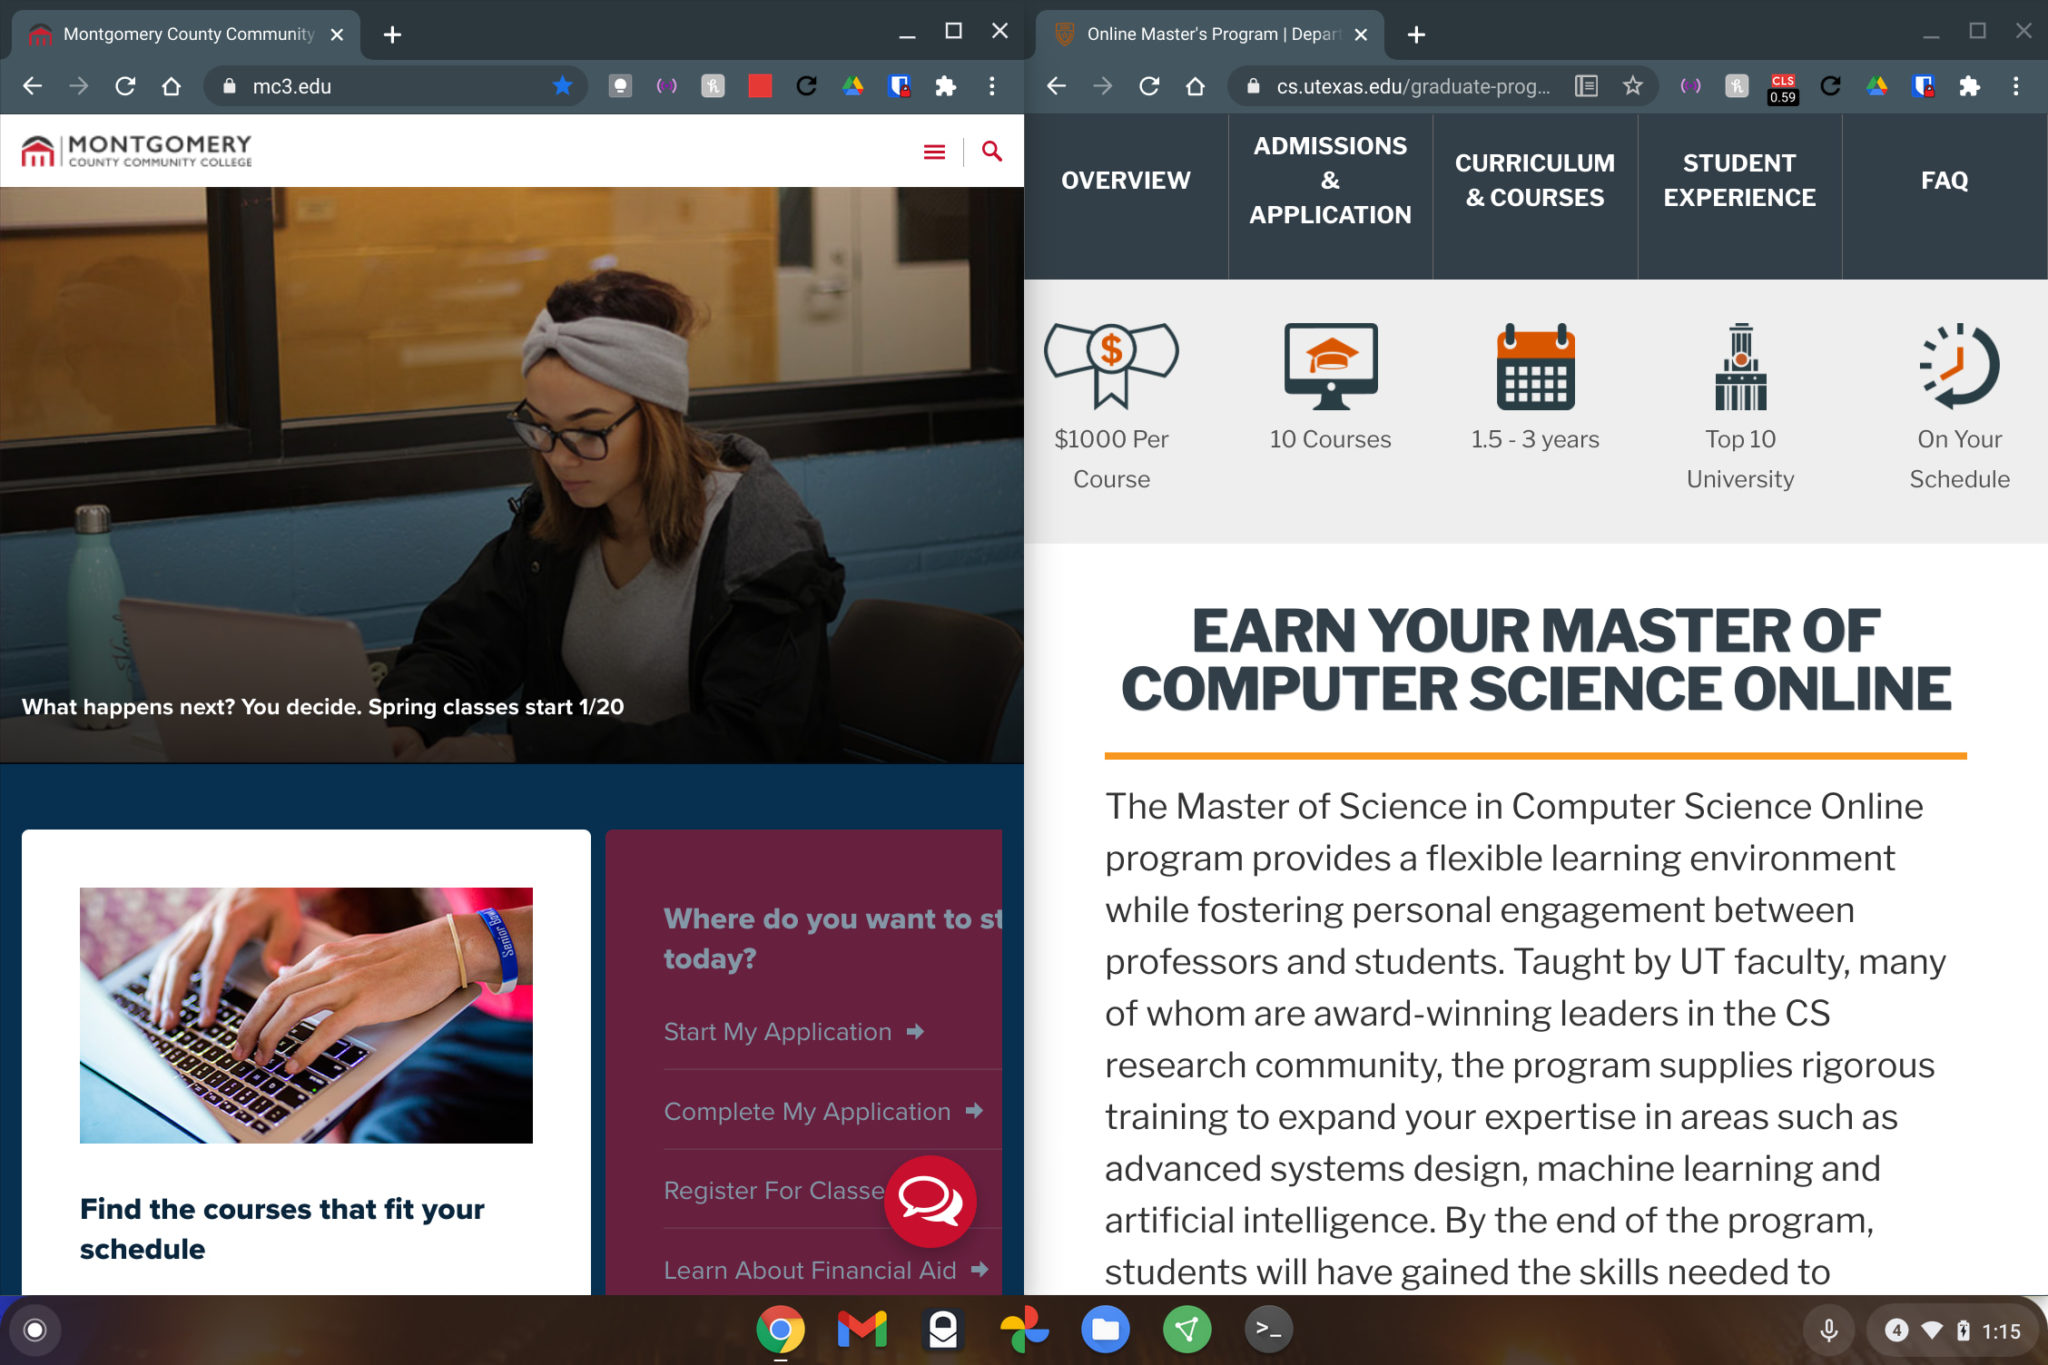Select the Online Master's Program tab
The image size is (2048, 1365).
1210,35
